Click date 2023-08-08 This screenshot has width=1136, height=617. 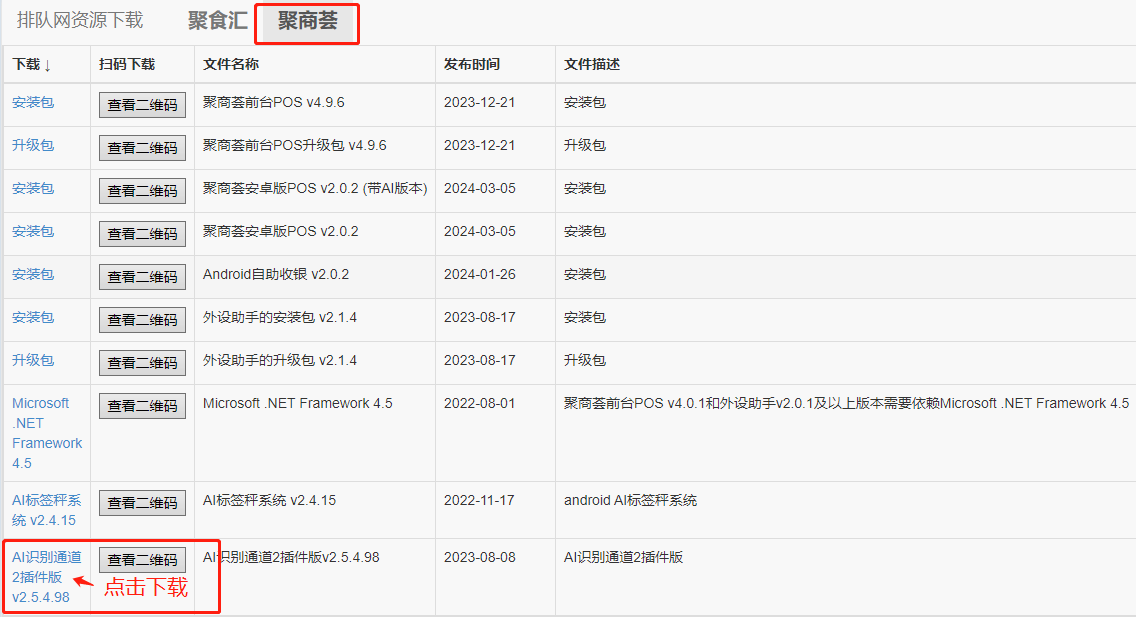coord(480,558)
